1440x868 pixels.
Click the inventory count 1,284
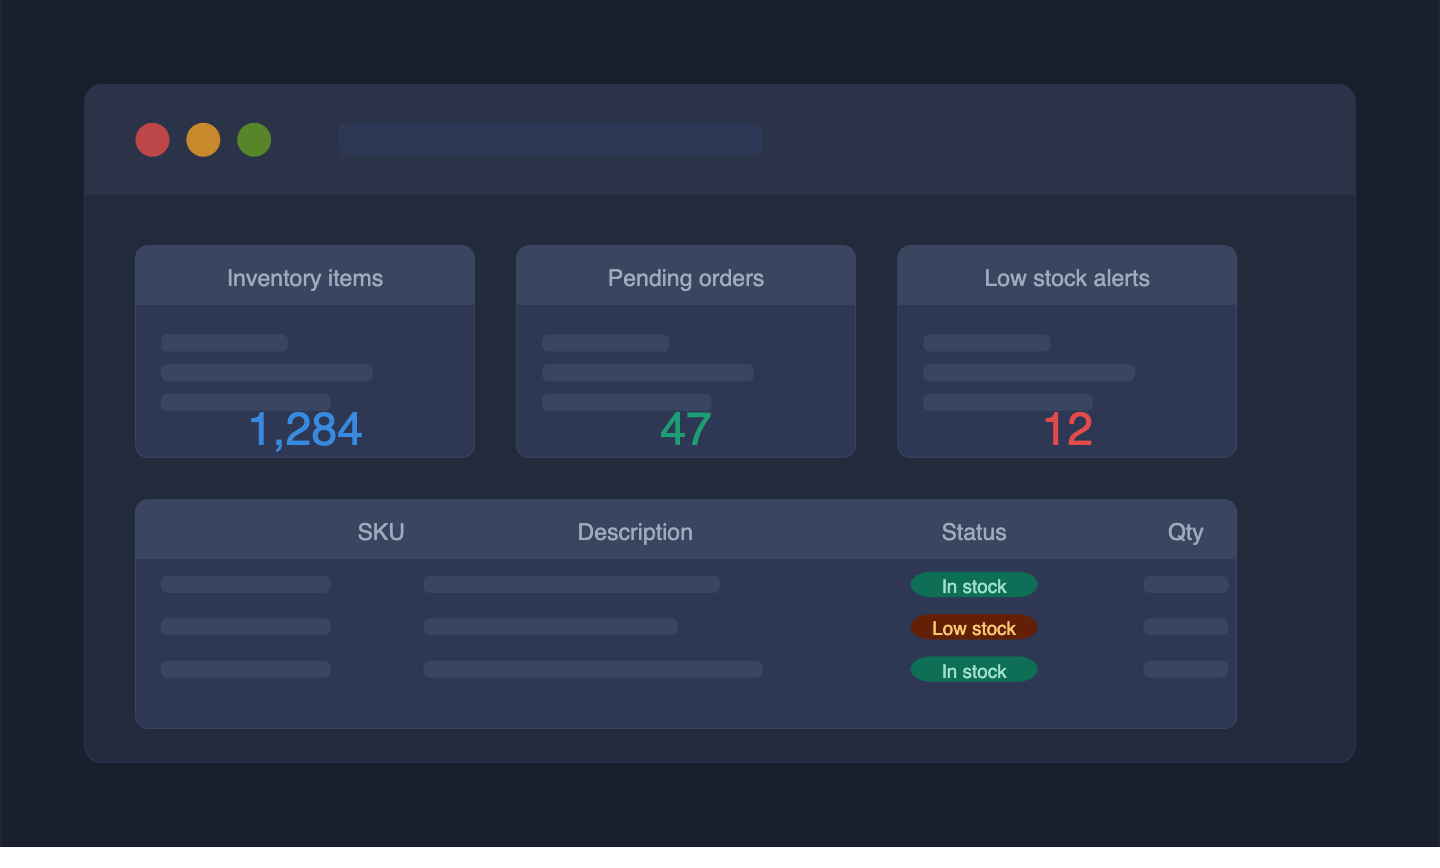click(305, 428)
